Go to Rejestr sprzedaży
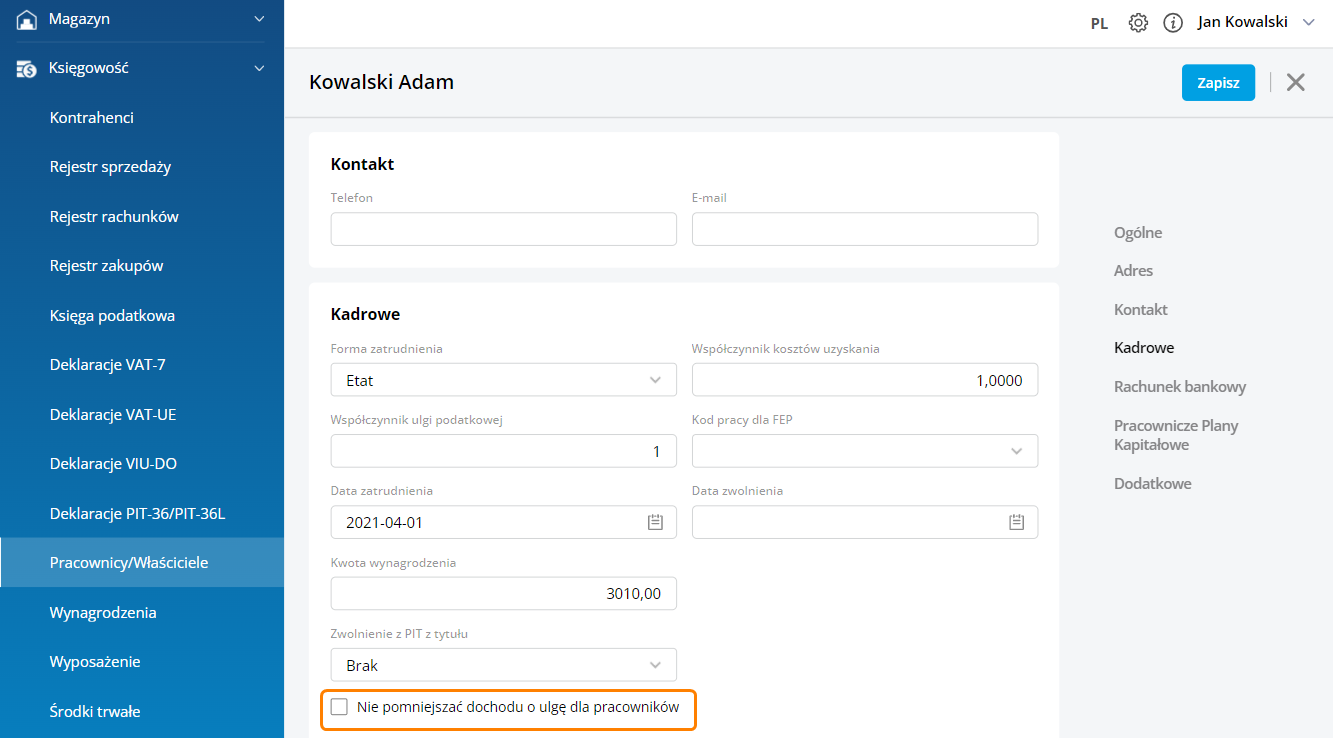 pyautogui.click(x=110, y=167)
